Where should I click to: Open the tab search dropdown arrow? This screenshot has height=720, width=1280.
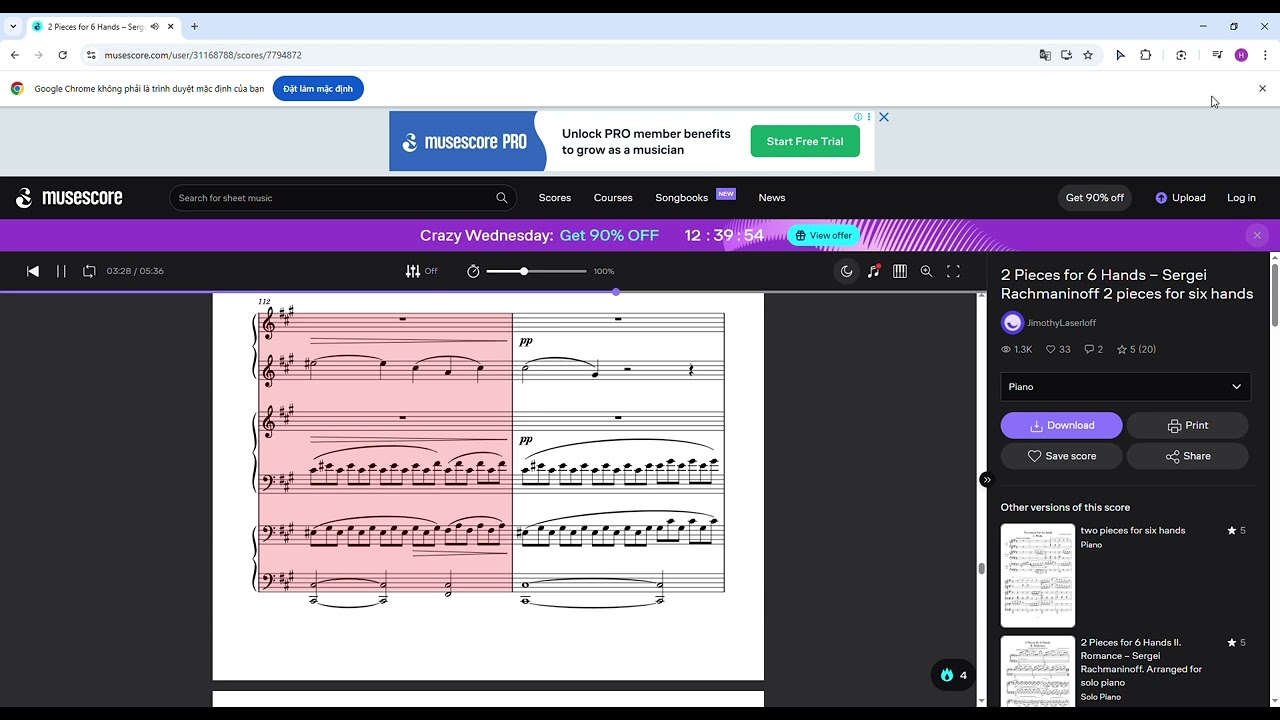[13, 27]
